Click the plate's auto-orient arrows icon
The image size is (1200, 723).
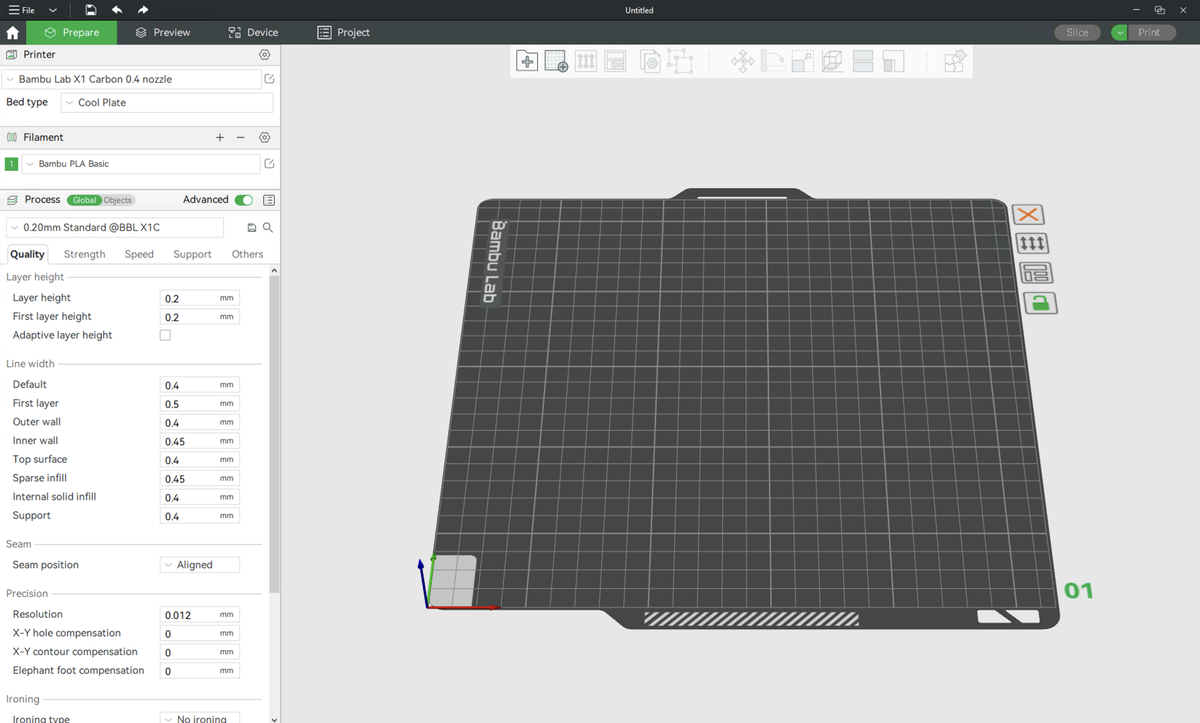pyautogui.click(x=1031, y=243)
